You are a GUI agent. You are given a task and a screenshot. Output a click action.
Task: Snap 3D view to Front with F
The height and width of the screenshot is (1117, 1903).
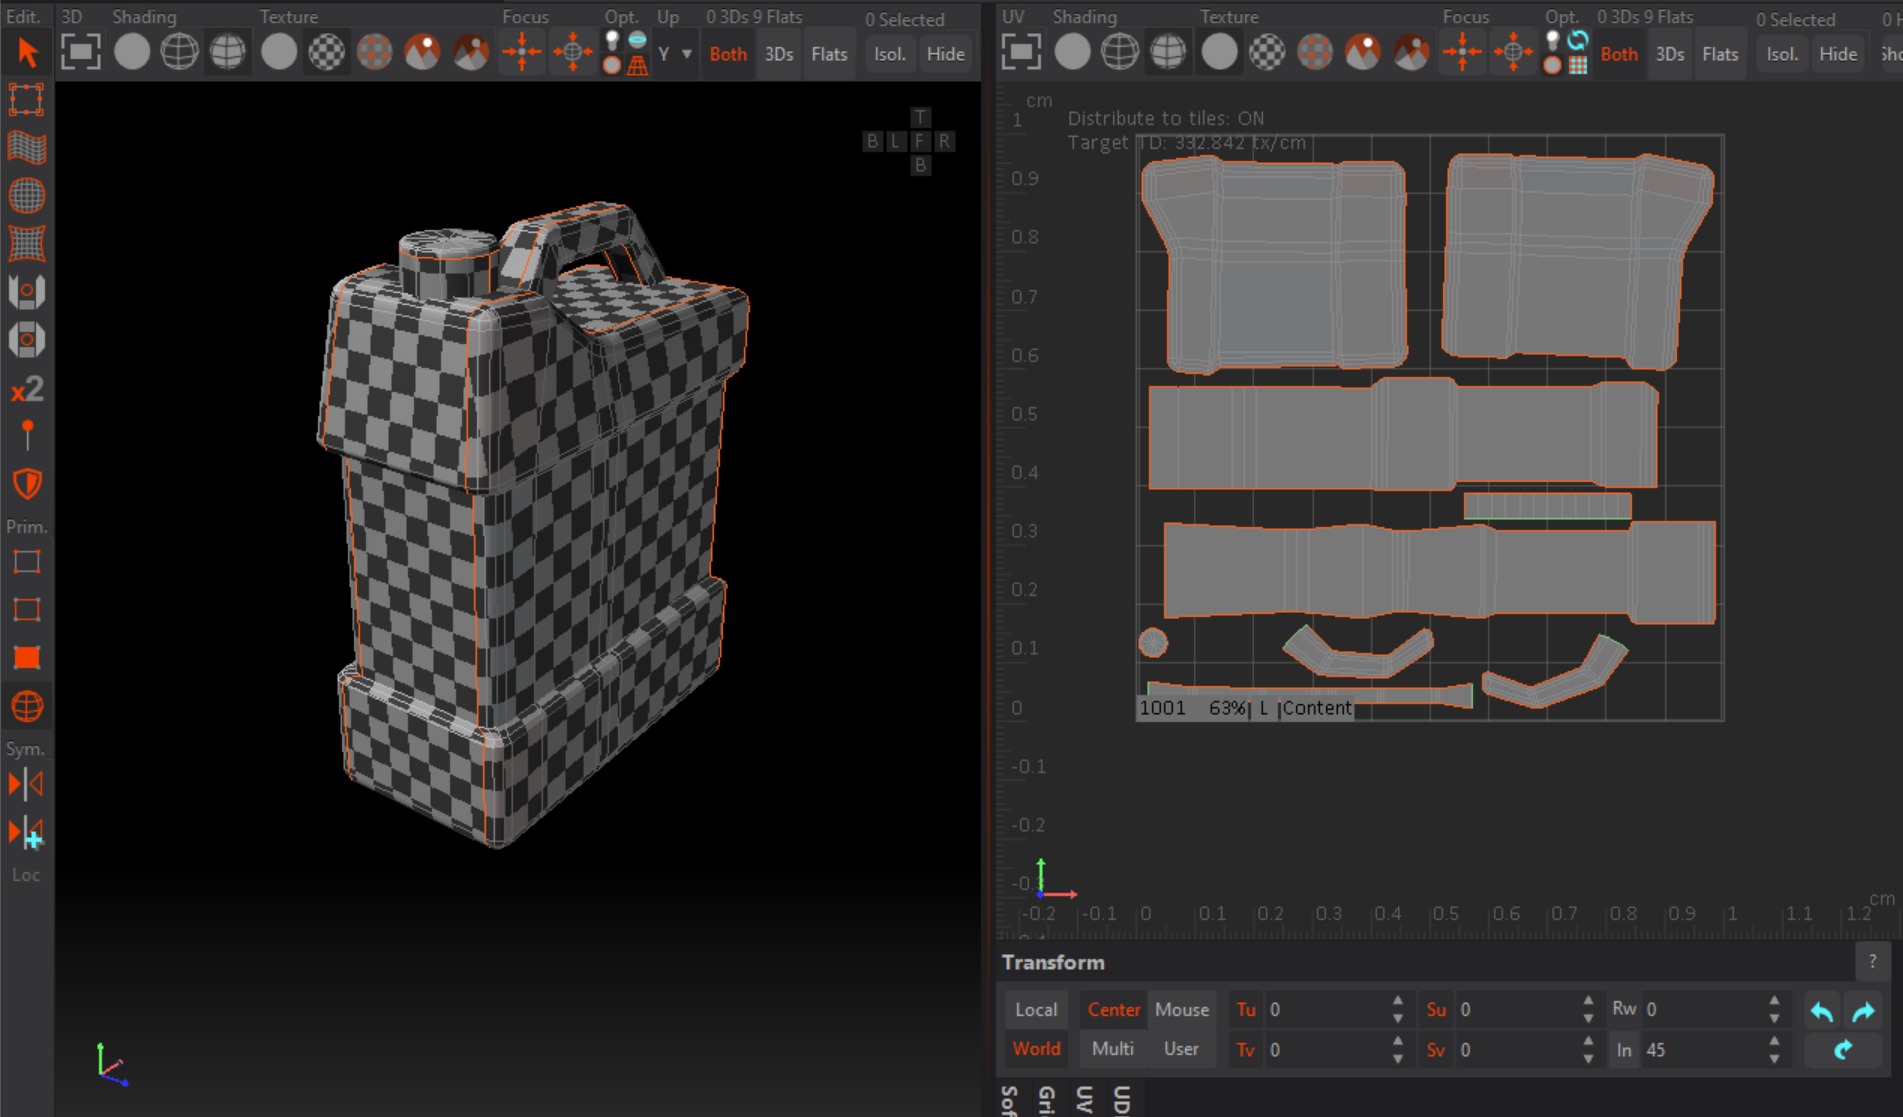pos(920,141)
